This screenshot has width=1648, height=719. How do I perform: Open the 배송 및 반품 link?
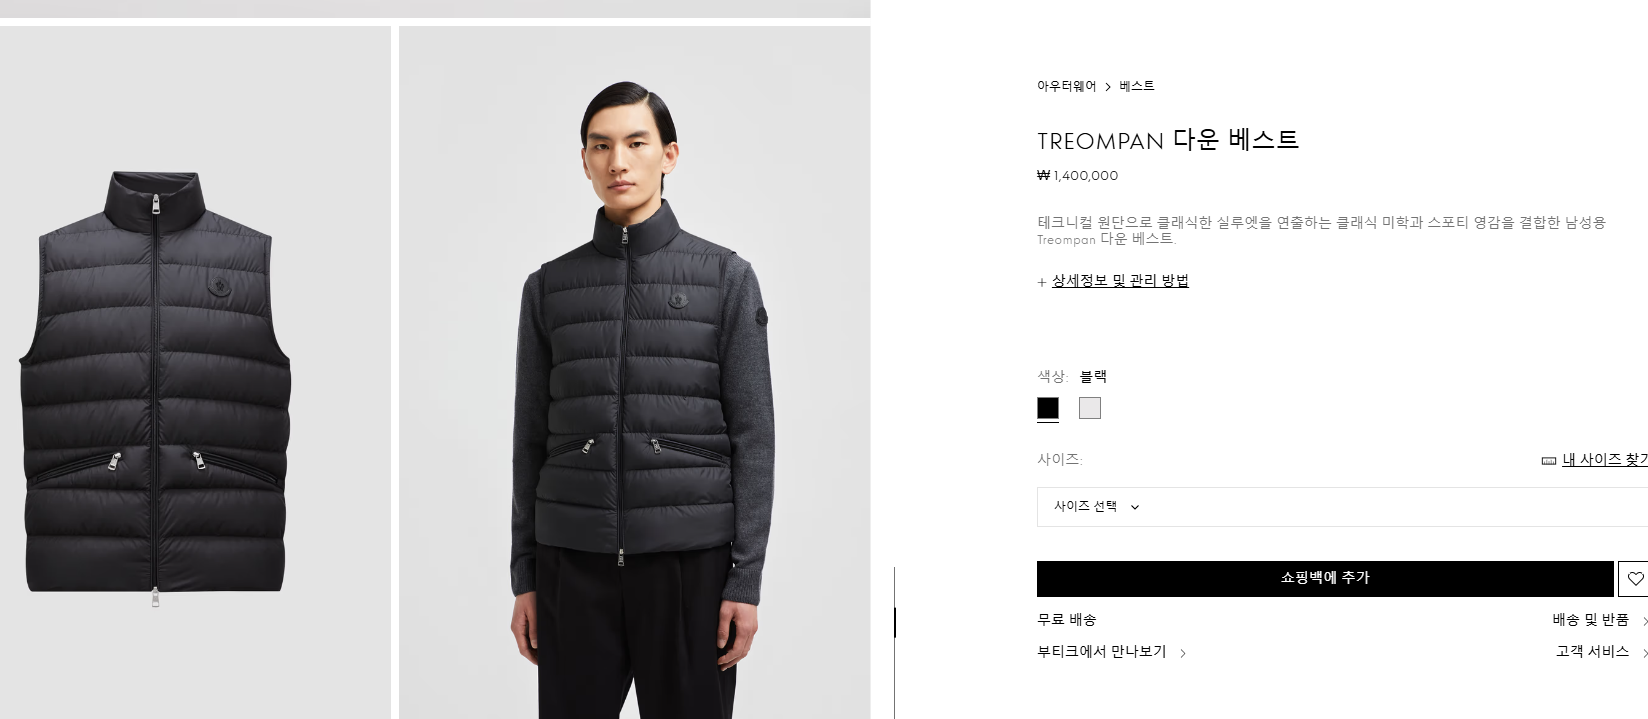pyautogui.click(x=1591, y=620)
